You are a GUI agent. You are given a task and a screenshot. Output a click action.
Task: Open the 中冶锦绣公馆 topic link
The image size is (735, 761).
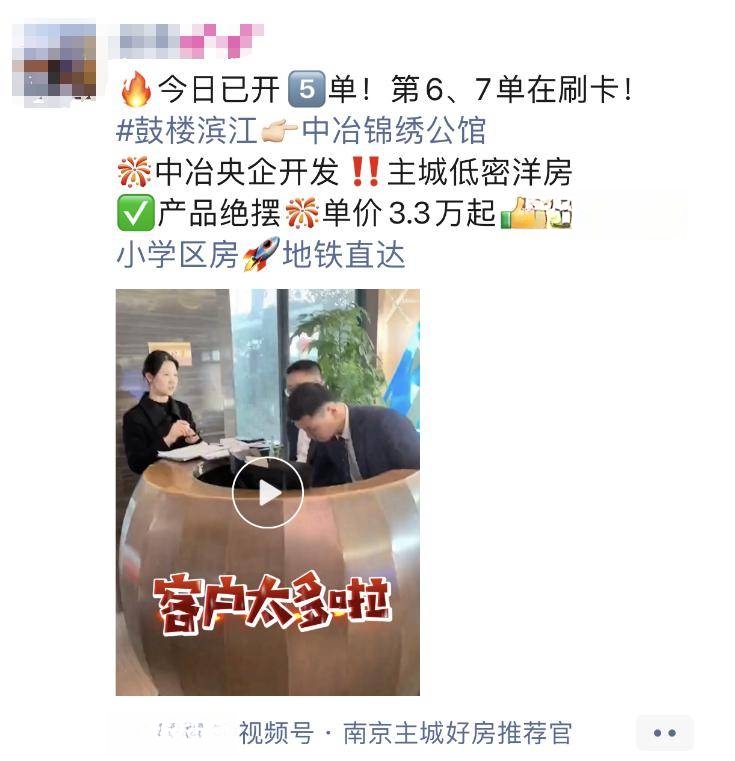point(394,131)
